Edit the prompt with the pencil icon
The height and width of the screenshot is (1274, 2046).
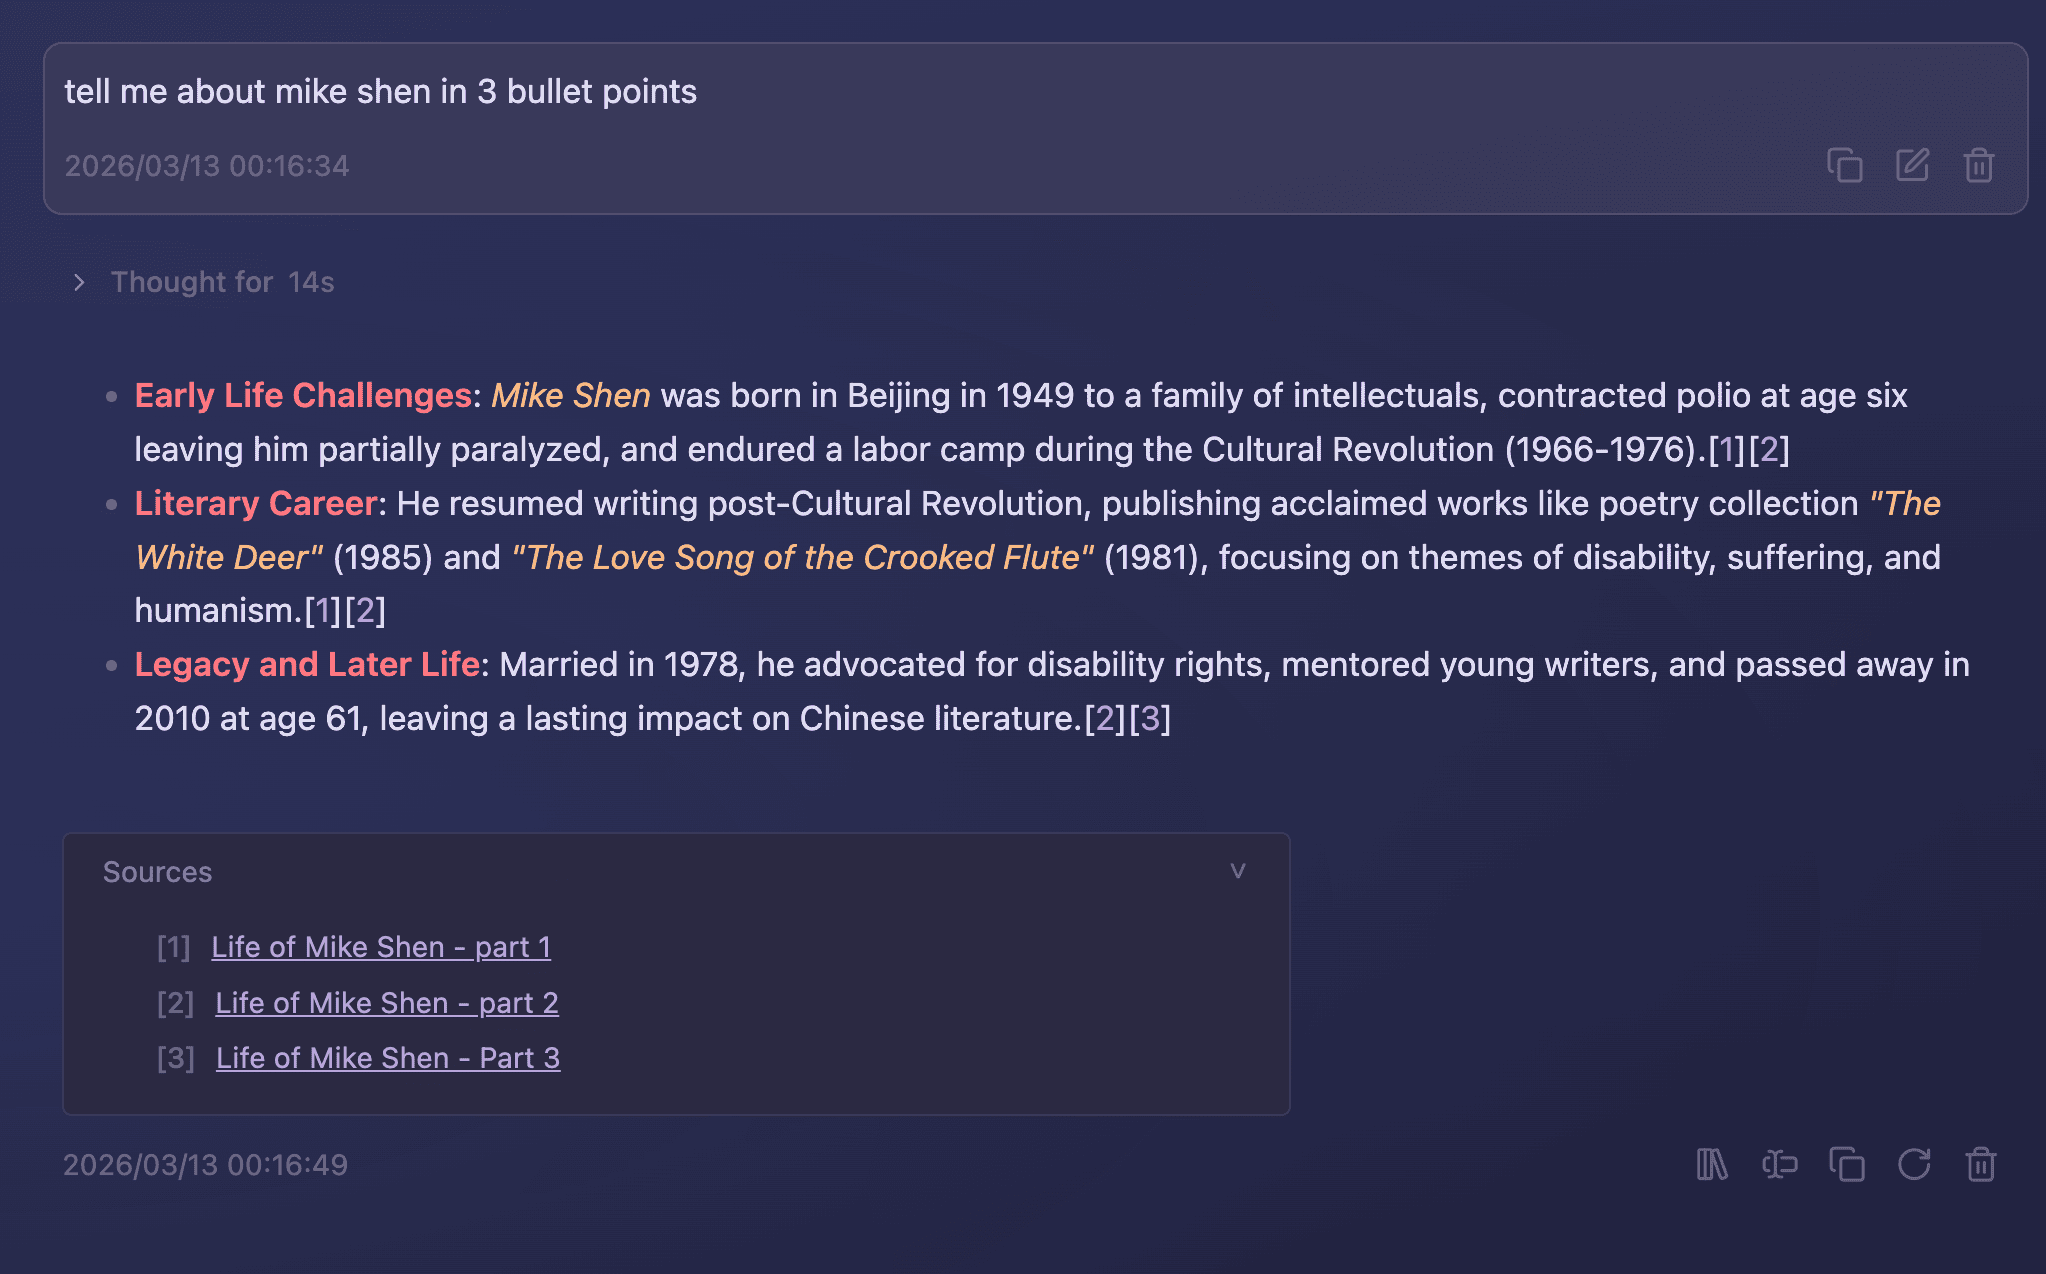[x=1912, y=165]
